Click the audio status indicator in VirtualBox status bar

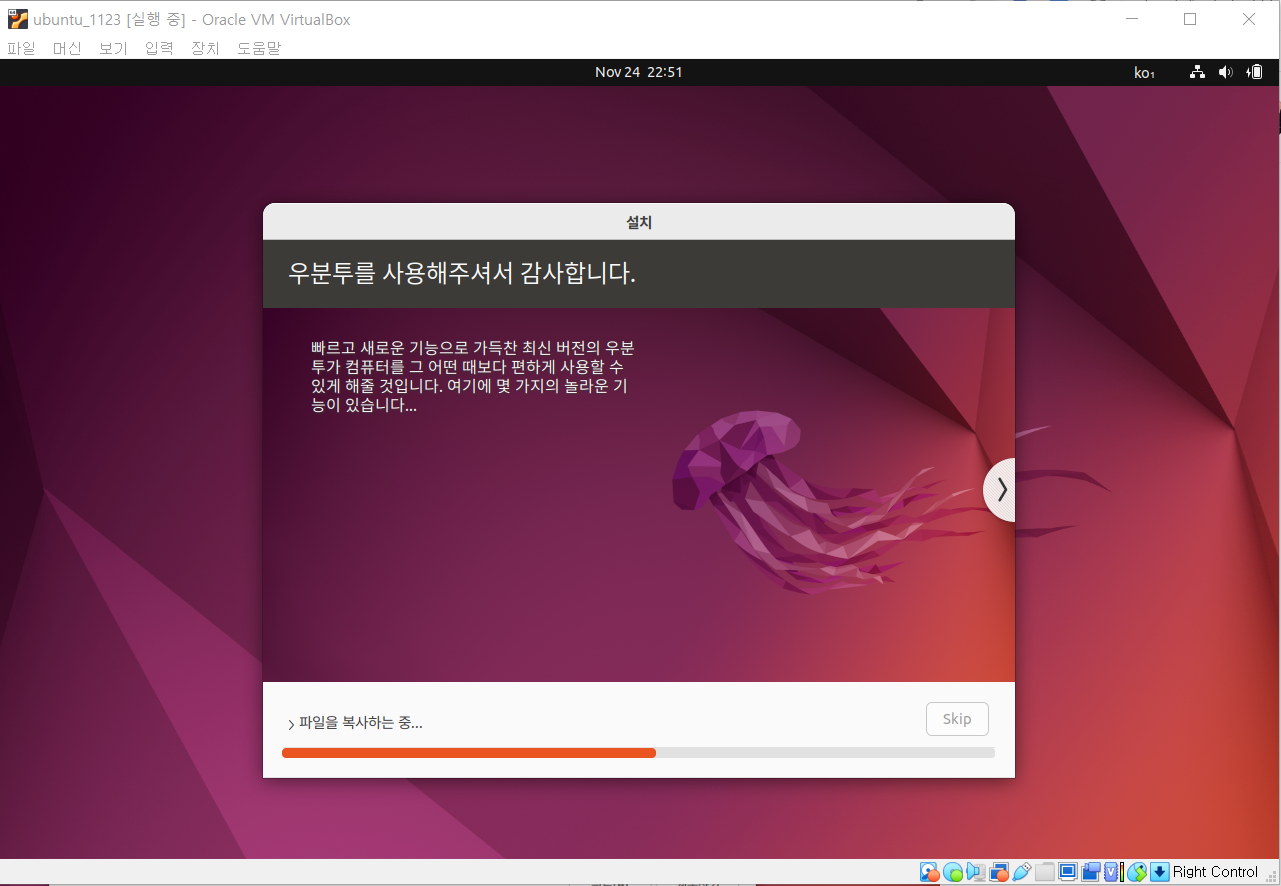pos(976,872)
